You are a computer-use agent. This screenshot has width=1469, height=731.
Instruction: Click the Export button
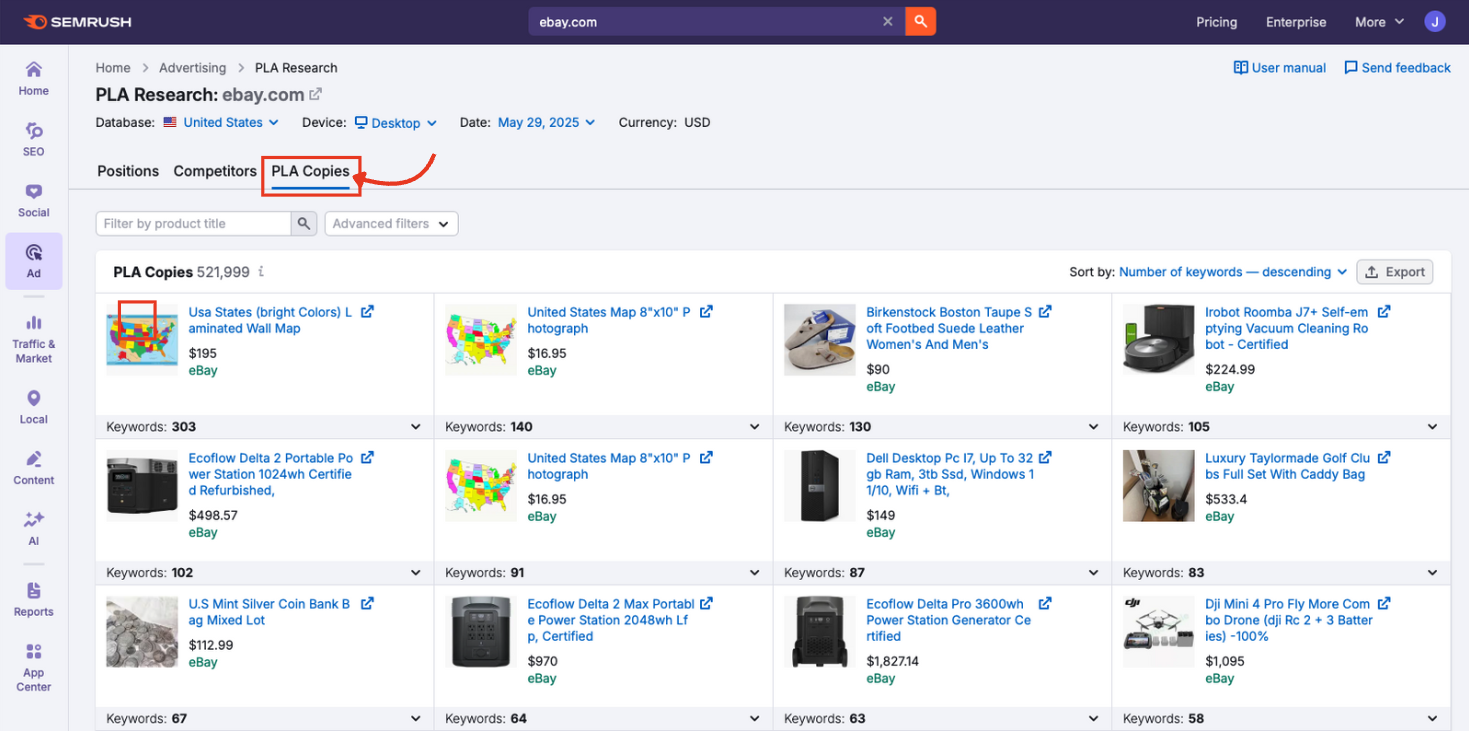pyautogui.click(x=1395, y=271)
